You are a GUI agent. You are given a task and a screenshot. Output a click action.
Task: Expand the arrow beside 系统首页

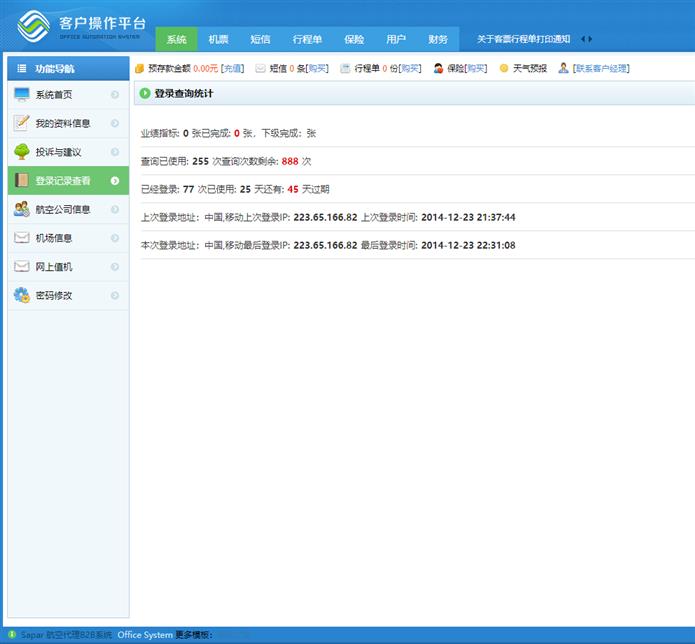(x=115, y=95)
